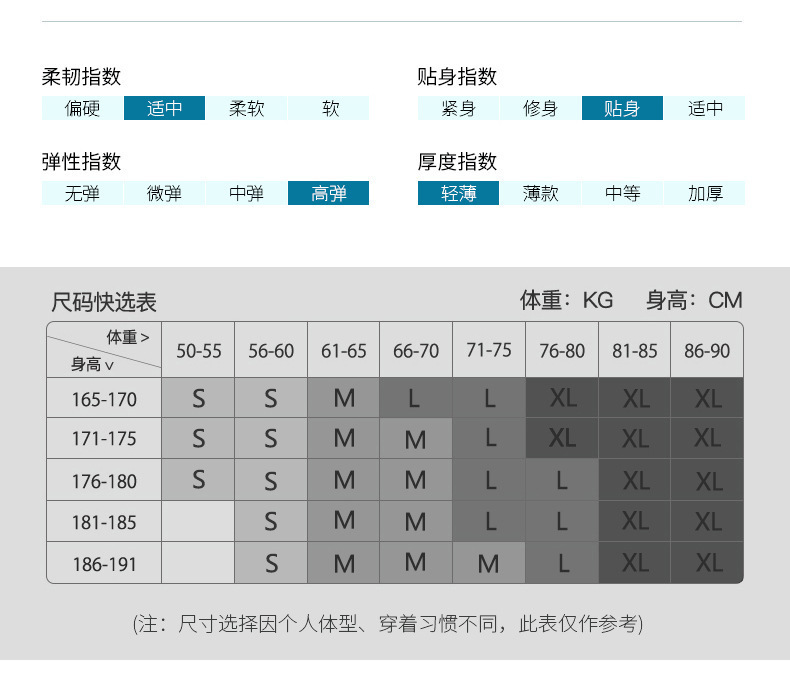Click the 薄款 thickness option

pyautogui.click(x=540, y=193)
